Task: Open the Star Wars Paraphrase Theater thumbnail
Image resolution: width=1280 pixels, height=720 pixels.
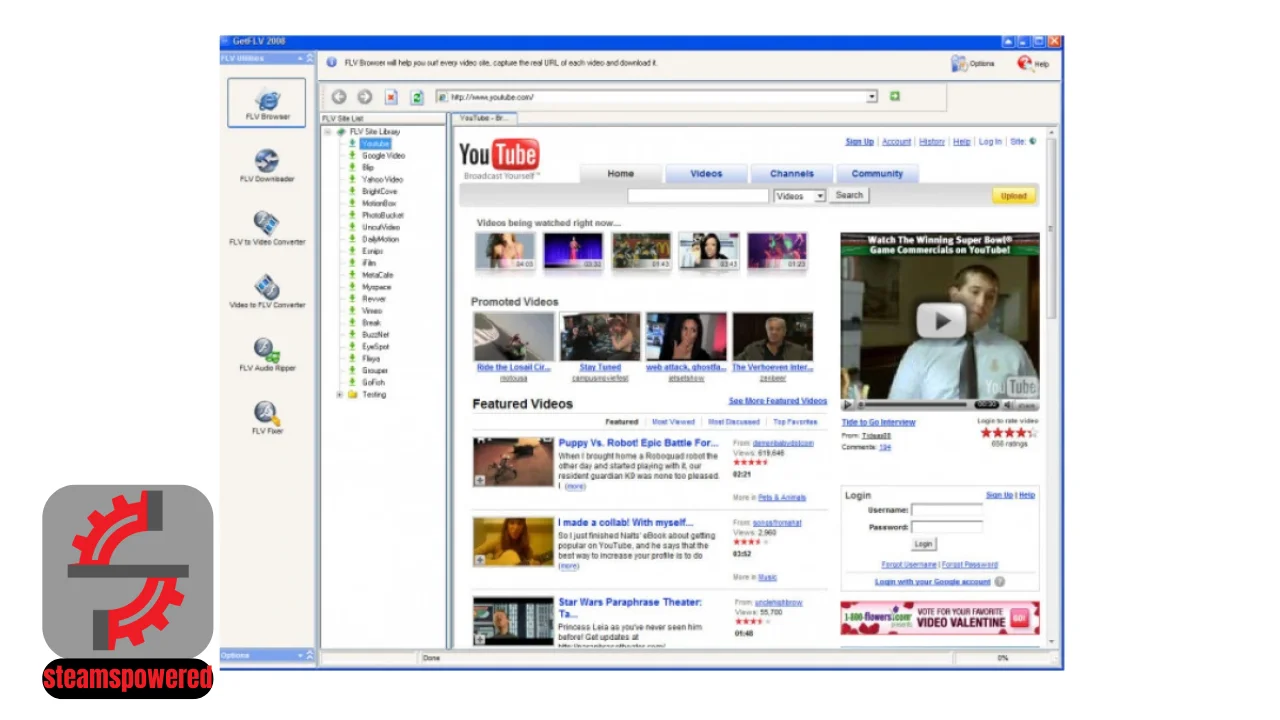Action: click(x=513, y=621)
